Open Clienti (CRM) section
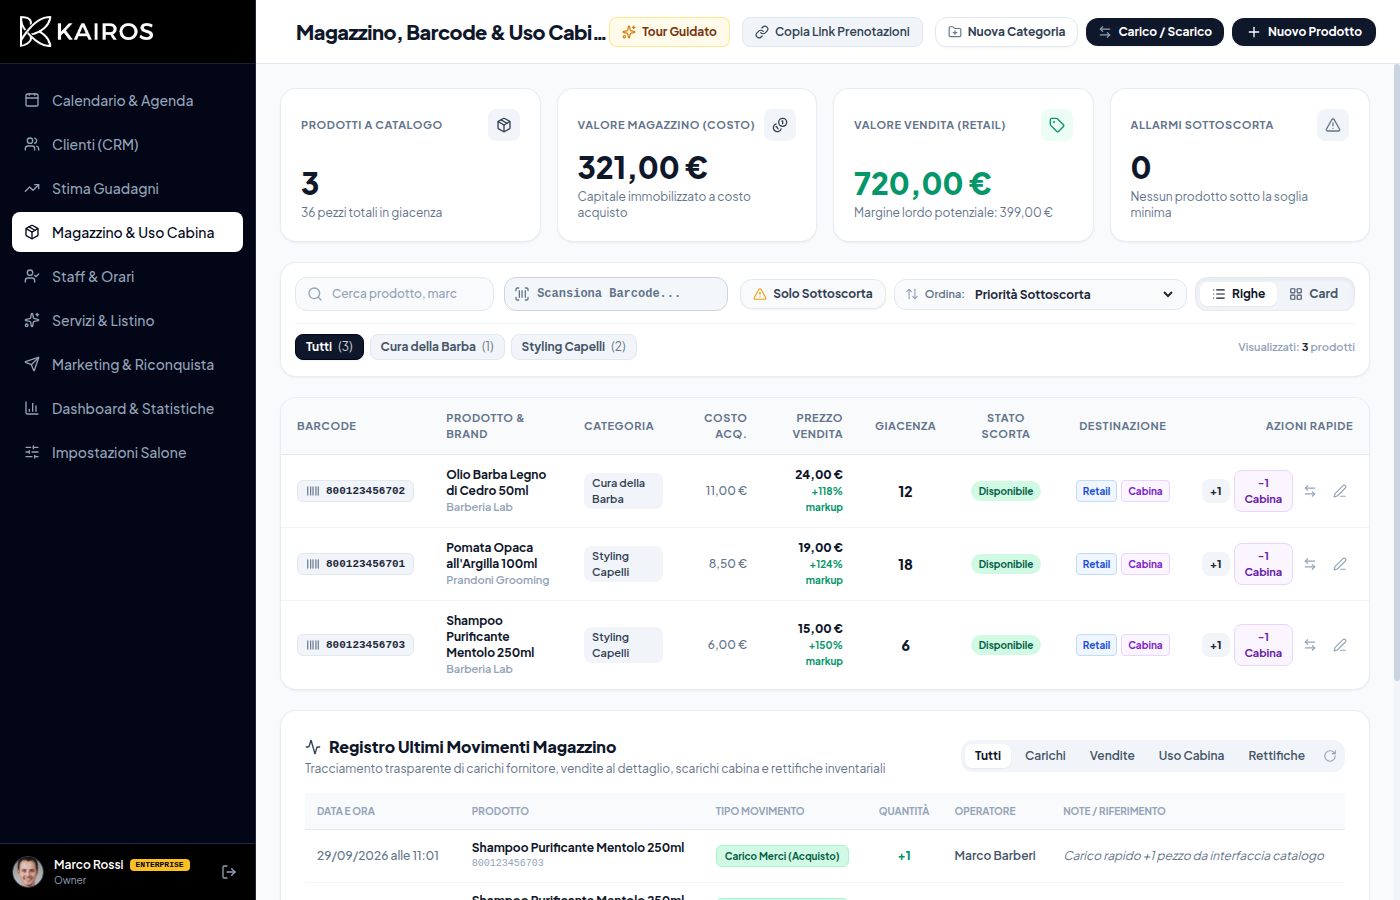 127,144
